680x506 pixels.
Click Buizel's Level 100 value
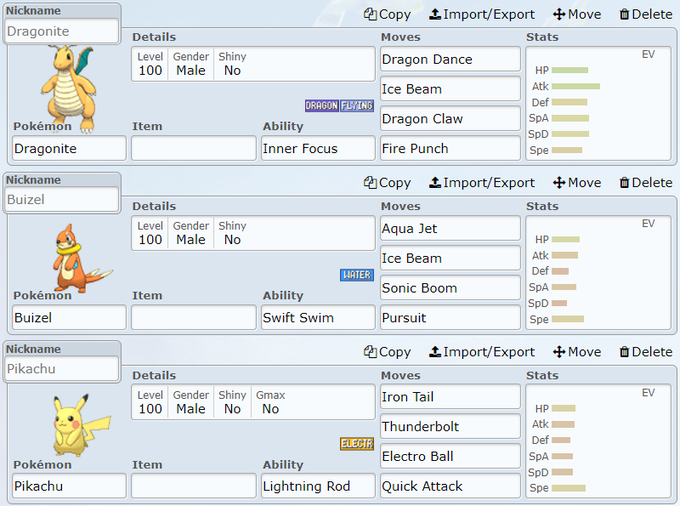[150, 239]
